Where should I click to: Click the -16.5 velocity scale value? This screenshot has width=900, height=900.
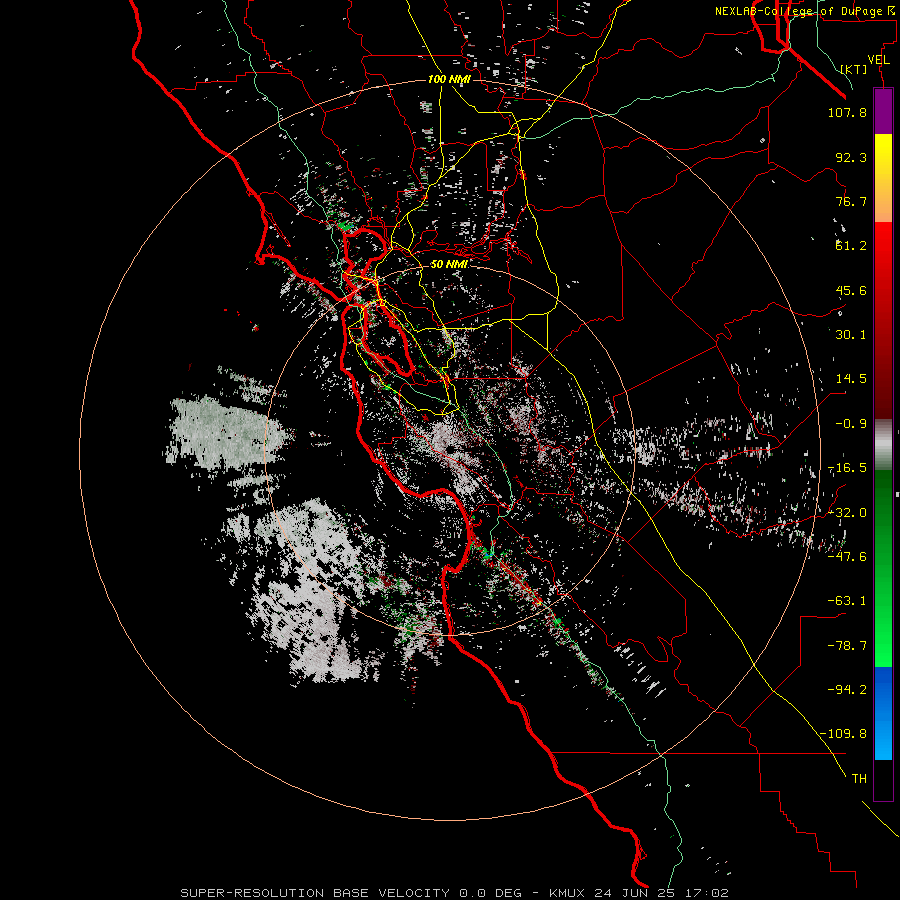(847, 468)
